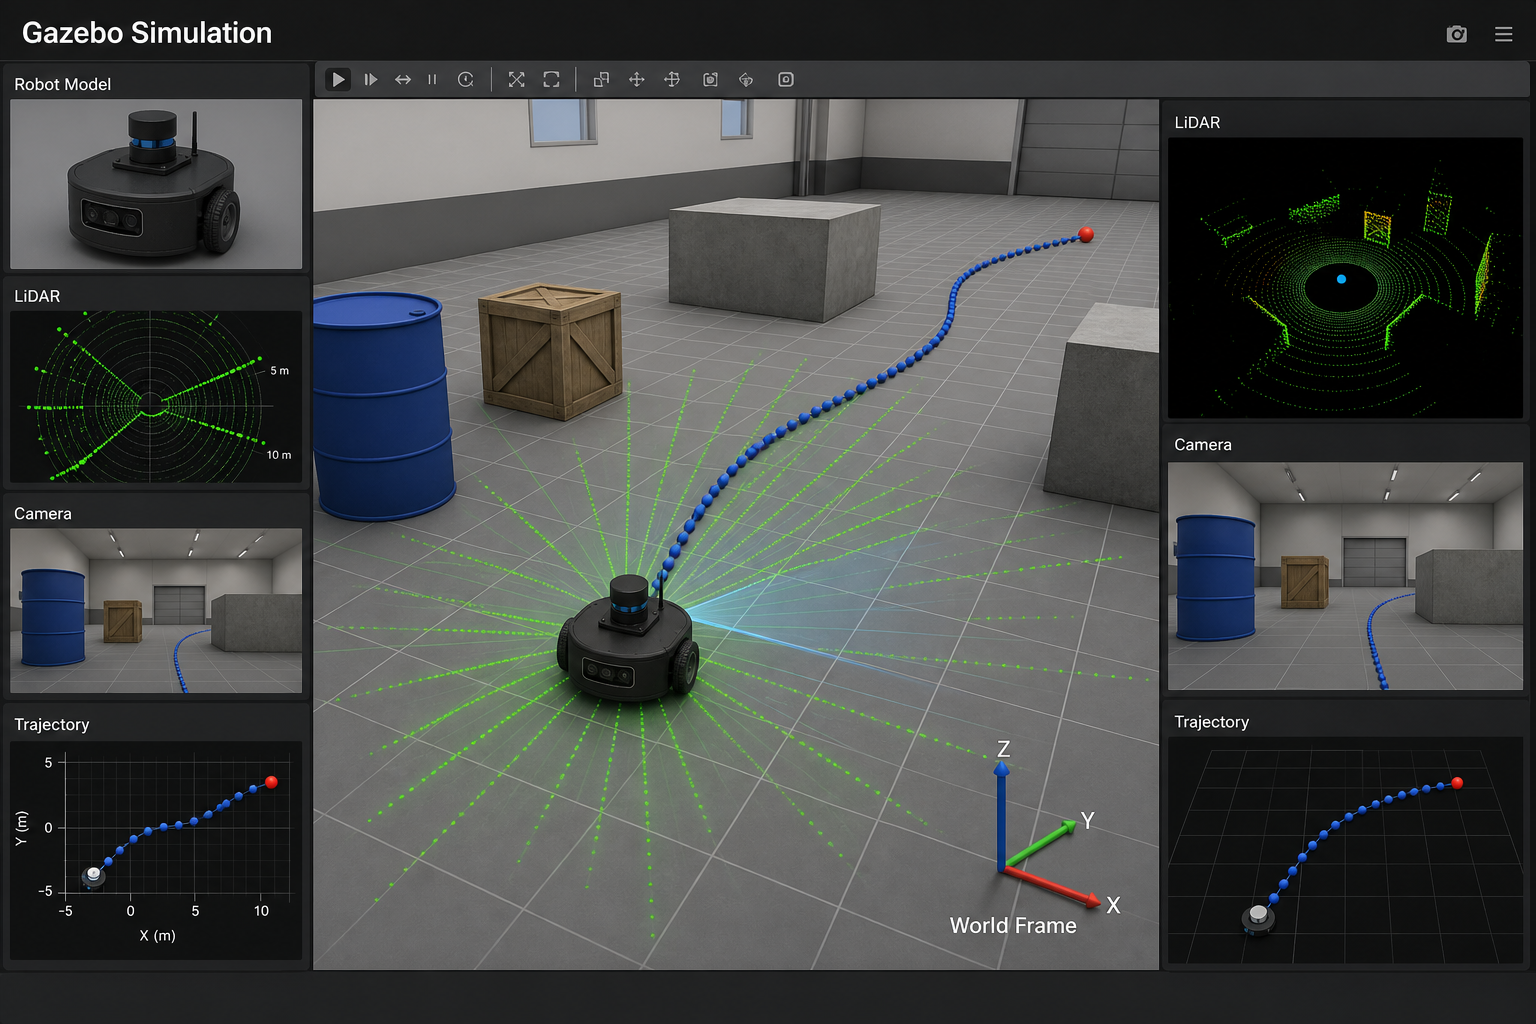Click the right Camera panel title
This screenshot has height=1024, width=1536.
click(1203, 444)
